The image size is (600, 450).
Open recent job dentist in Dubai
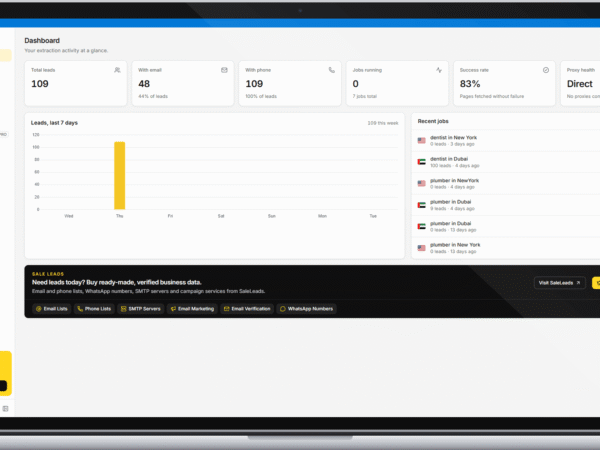[506, 162]
